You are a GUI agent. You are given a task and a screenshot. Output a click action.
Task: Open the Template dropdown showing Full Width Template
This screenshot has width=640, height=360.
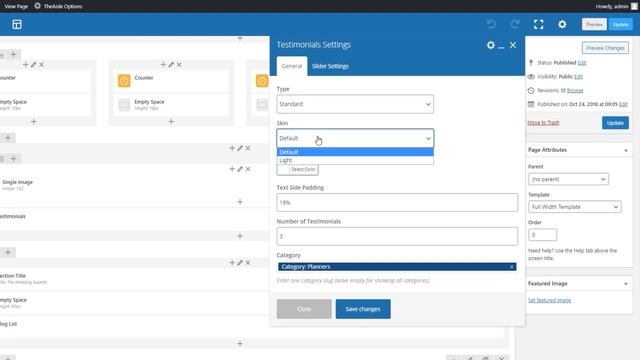(x=575, y=207)
